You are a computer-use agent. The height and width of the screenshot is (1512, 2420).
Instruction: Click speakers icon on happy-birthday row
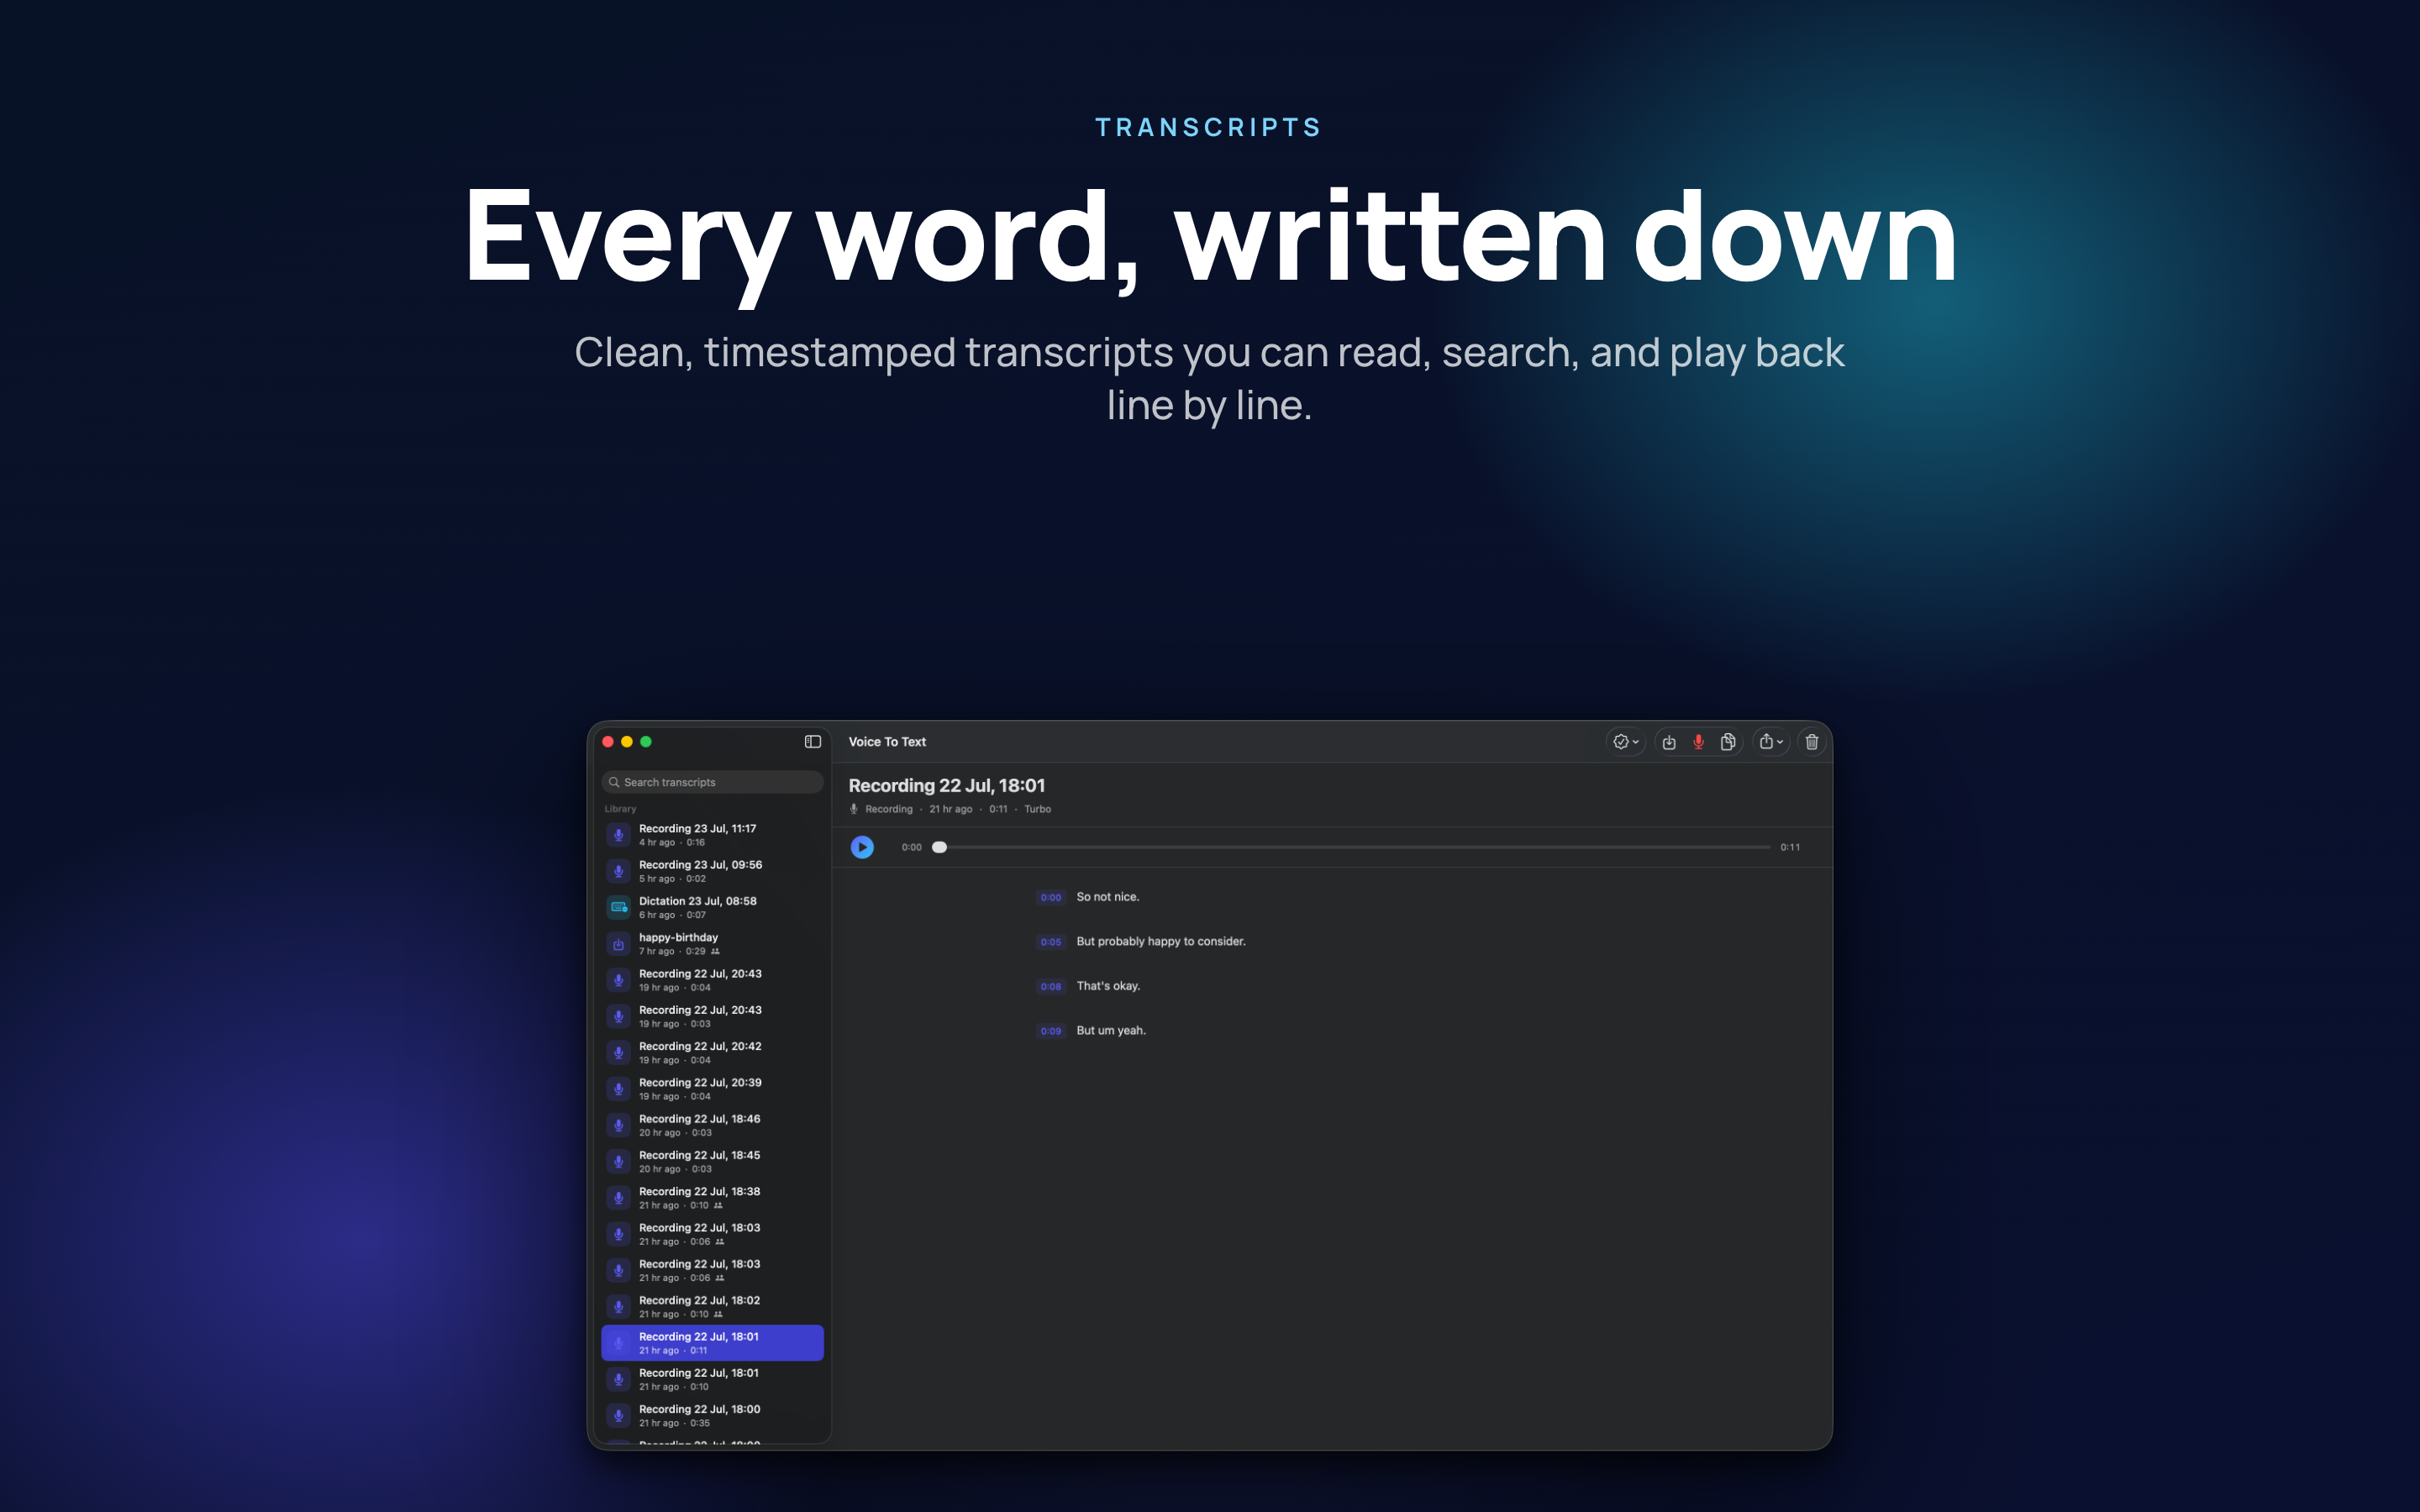point(715,951)
